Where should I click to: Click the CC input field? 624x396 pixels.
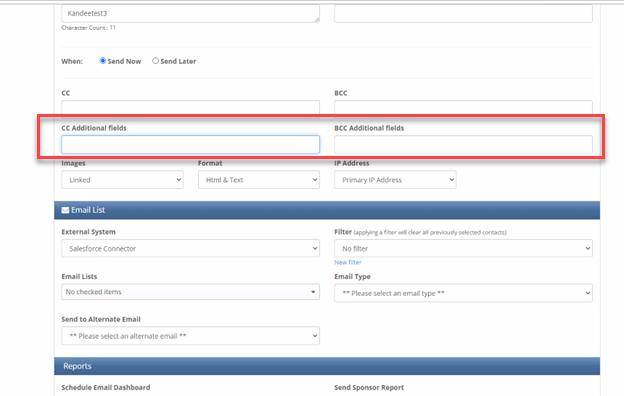(x=190, y=107)
